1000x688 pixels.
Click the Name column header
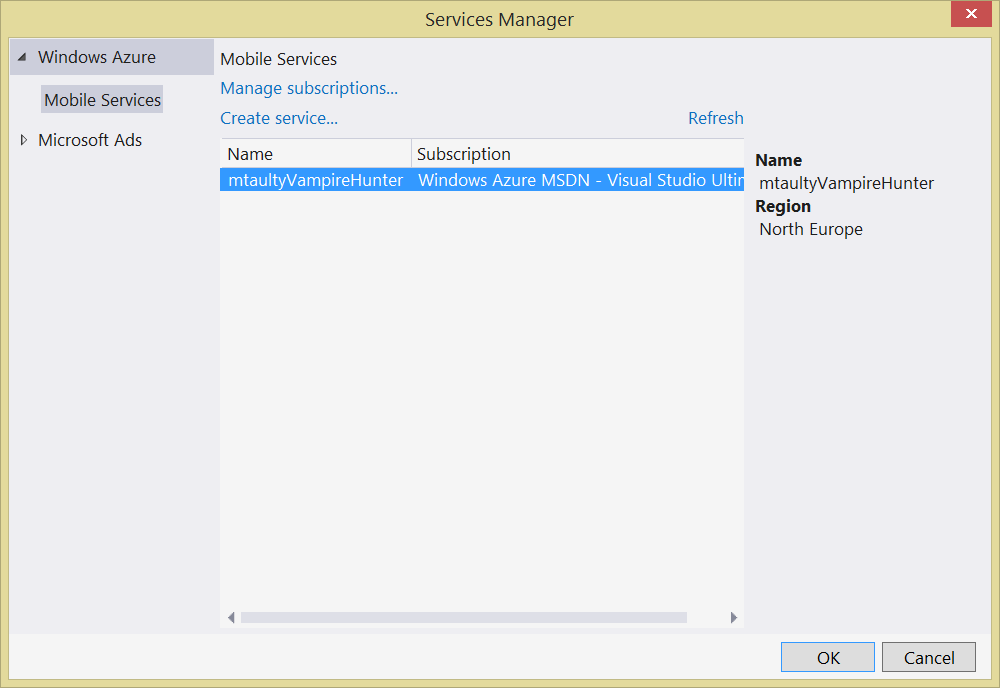(x=316, y=154)
